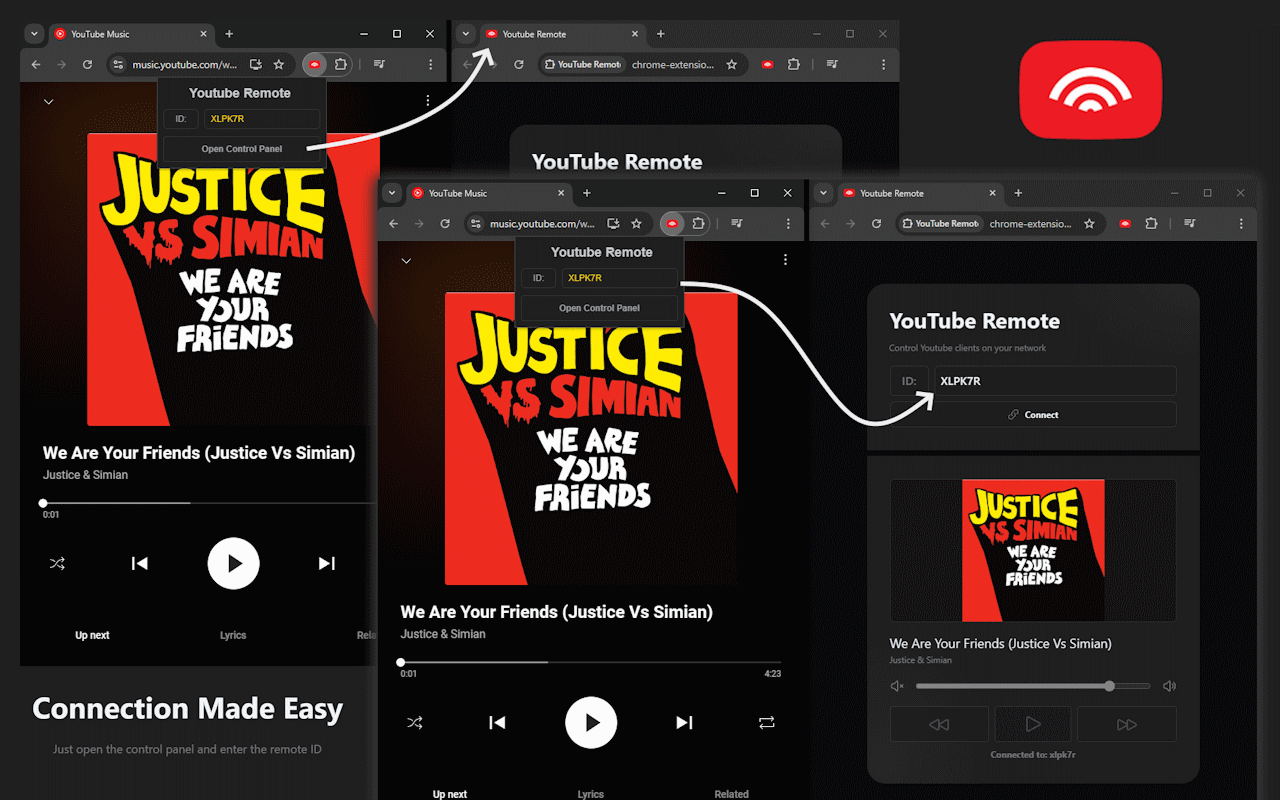Select the Up next tab
This screenshot has width=1280, height=800.
pos(450,793)
